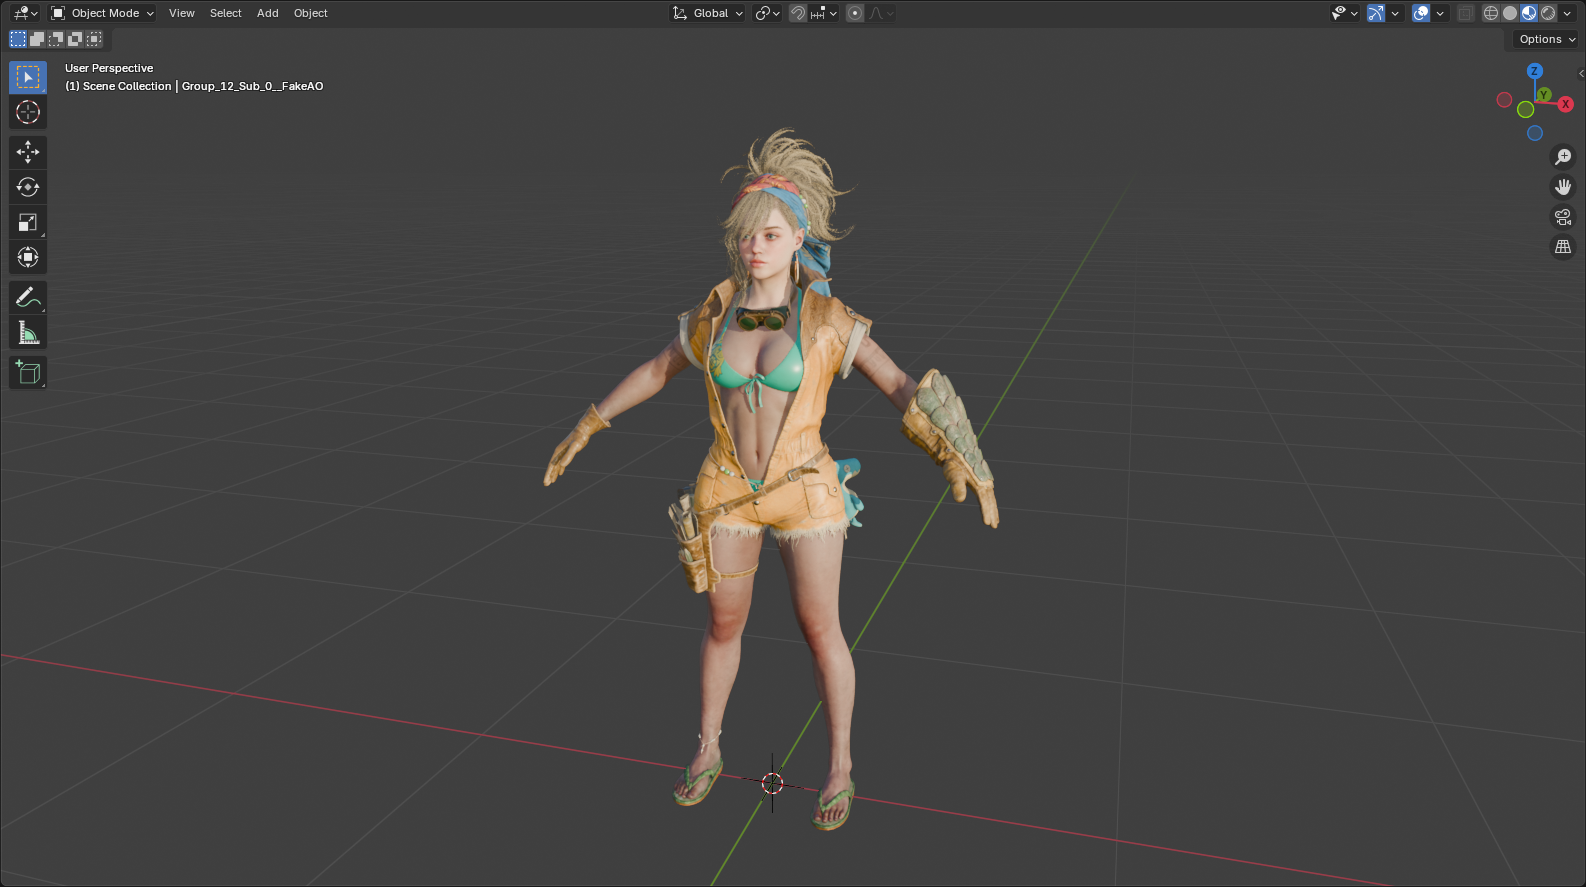The height and width of the screenshot is (887, 1586).
Task: Set selection mode to Extend
Action: pyautogui.click(x=37, y=39)
